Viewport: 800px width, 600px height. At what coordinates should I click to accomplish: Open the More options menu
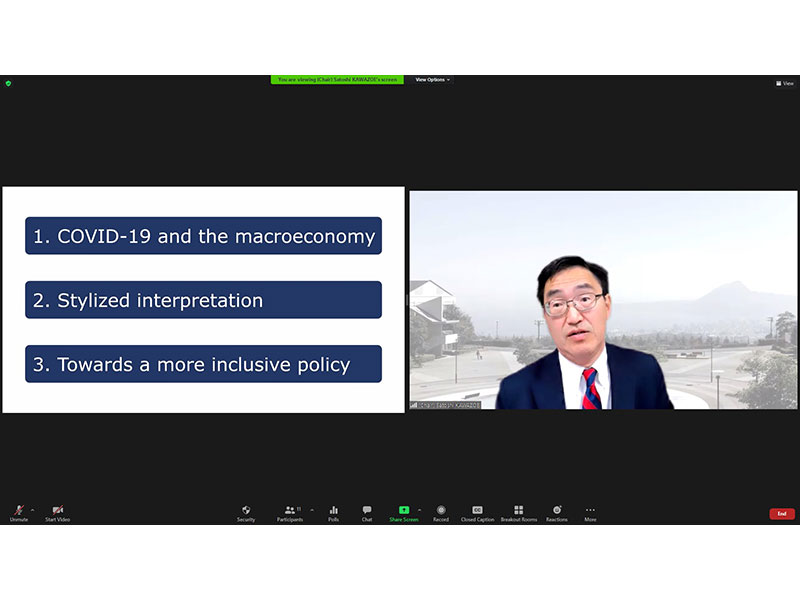590,512
